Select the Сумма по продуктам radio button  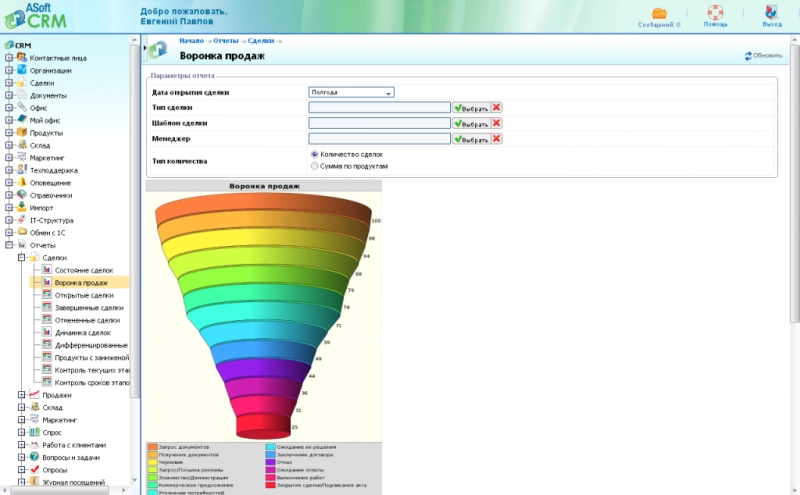(x=315, y=166)
